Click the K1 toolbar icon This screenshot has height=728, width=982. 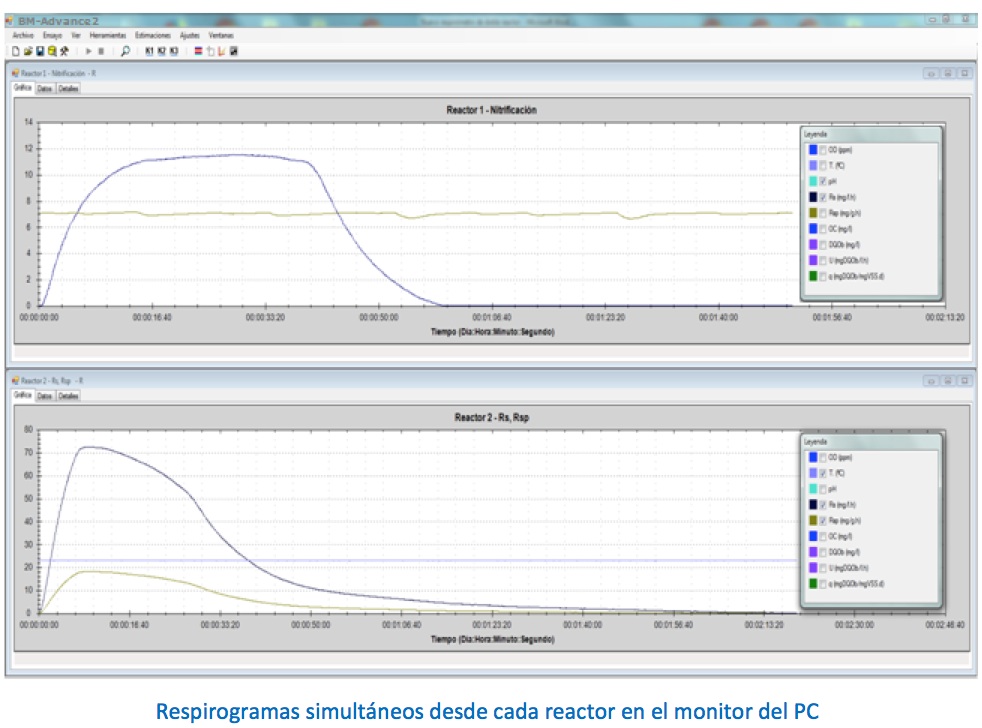click(x=149, y=51)
